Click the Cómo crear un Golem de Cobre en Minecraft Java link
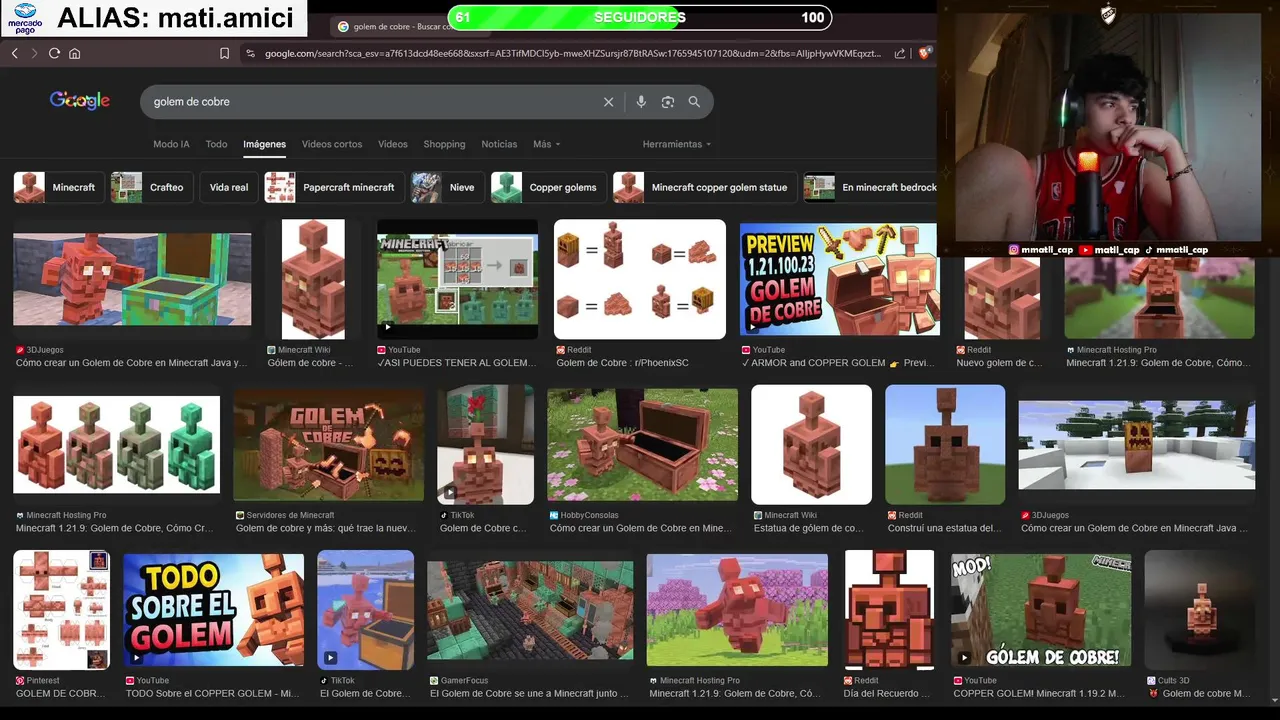Viewport: 1280px width, 720px height. tap(131, 363)
